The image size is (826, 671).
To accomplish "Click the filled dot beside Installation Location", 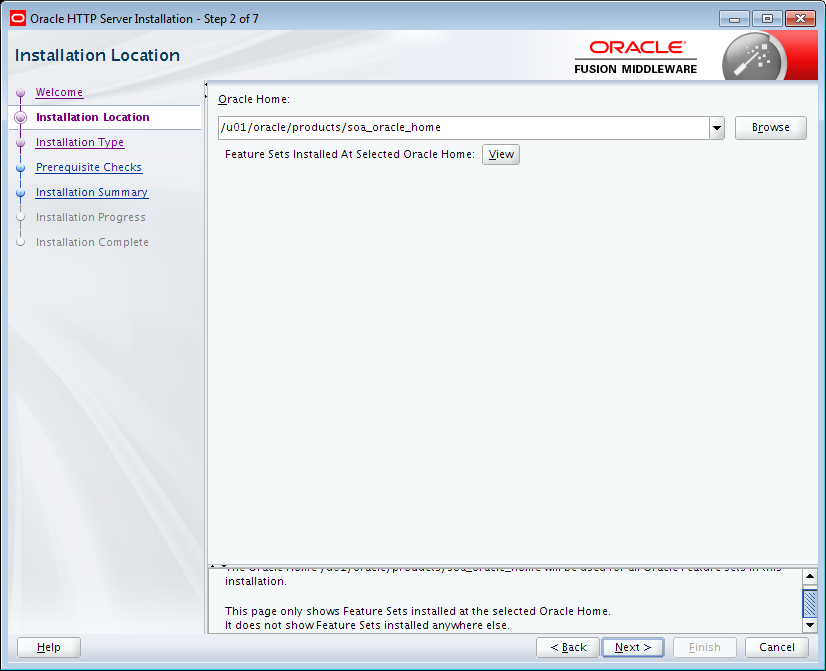I will click(21, 117).
